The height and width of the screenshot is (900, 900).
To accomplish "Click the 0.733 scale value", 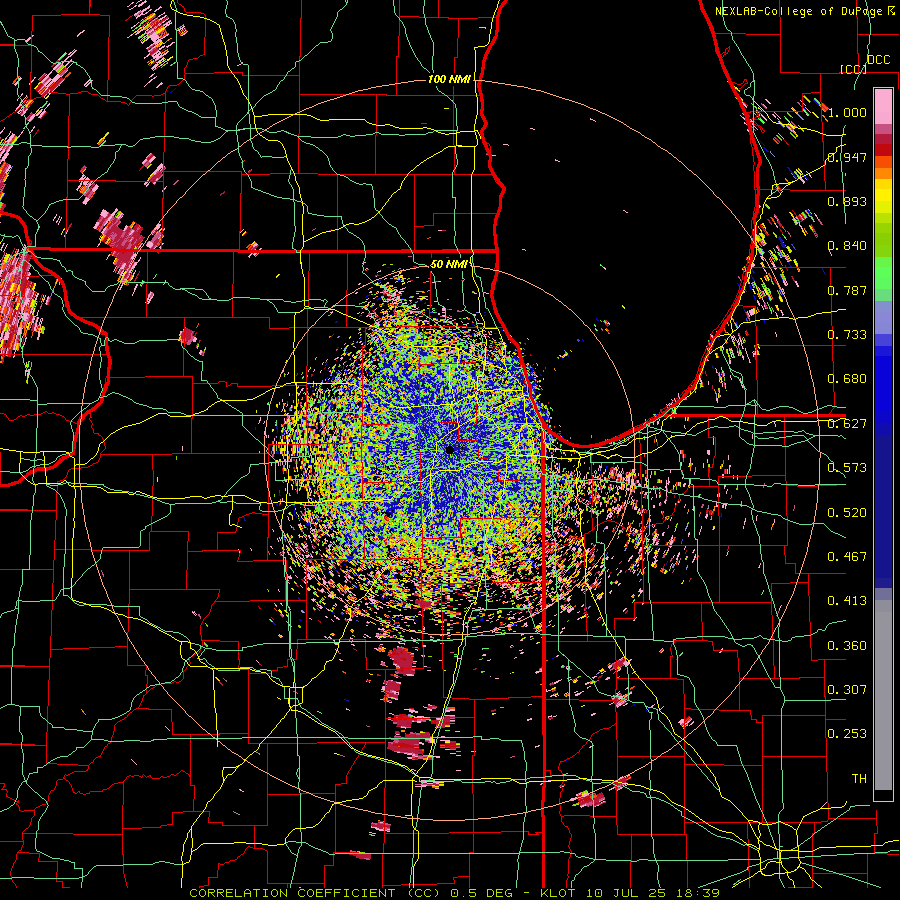I will pyautogui.click(x=847, y=335).
